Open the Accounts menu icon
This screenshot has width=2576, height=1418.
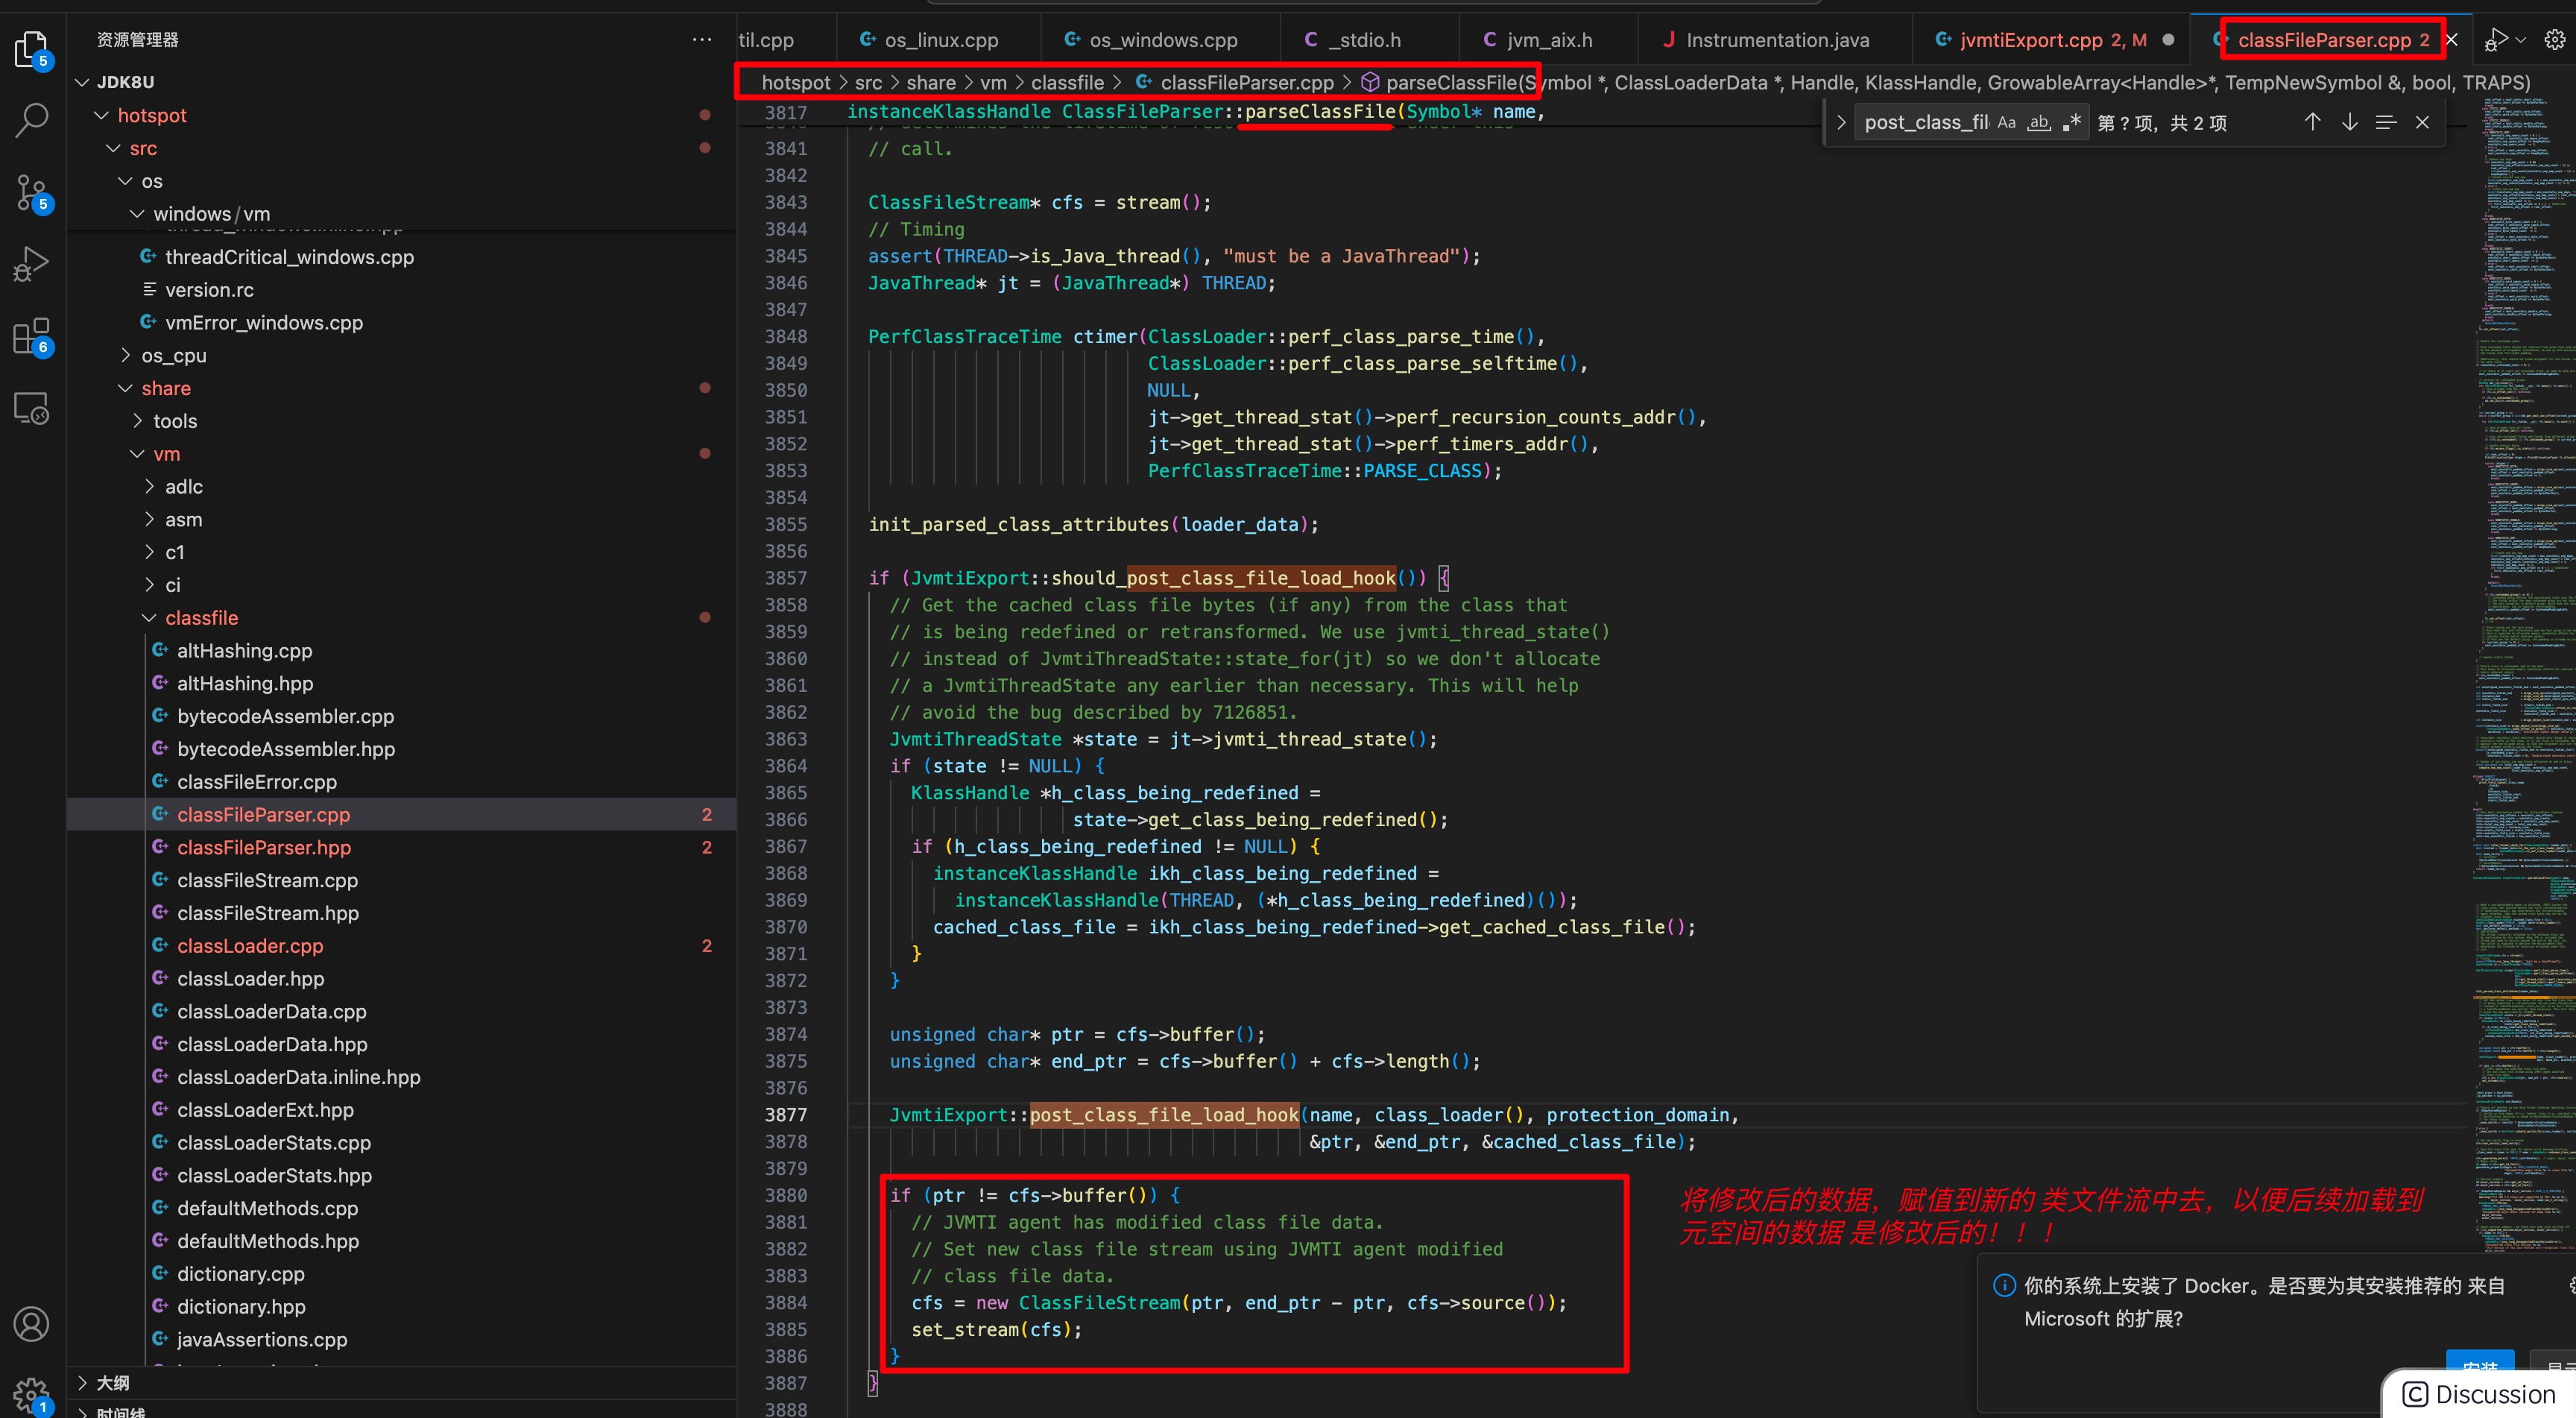(31, 1324)
